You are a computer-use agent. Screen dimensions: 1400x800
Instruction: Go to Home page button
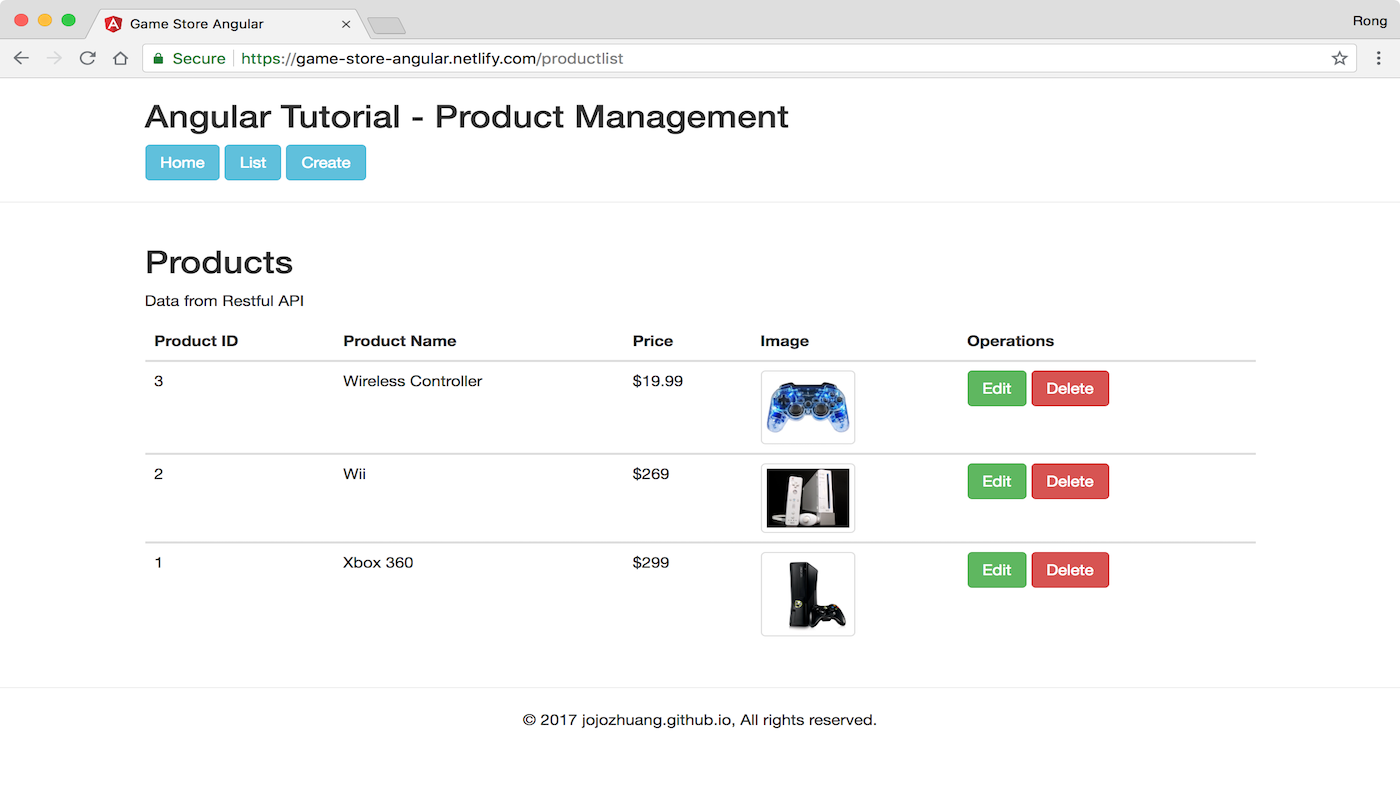[182, 162]
